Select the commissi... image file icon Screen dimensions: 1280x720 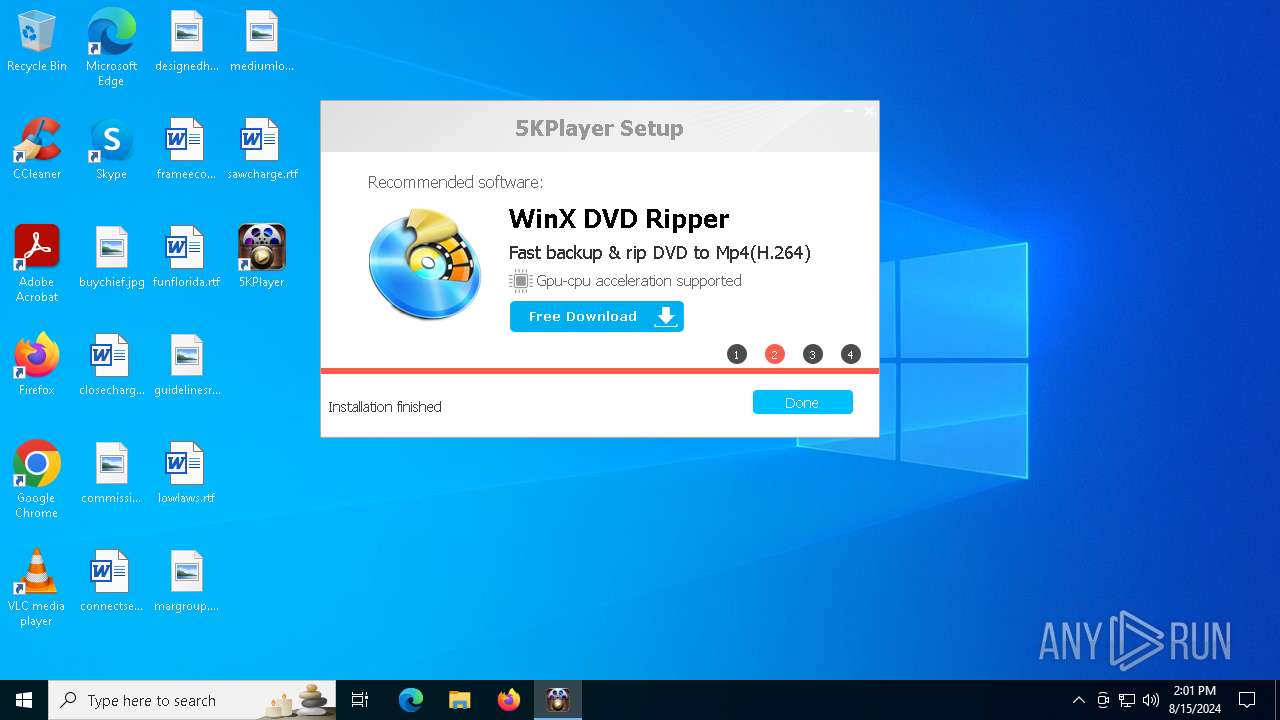pyautogui.click(x=111, y=472)
